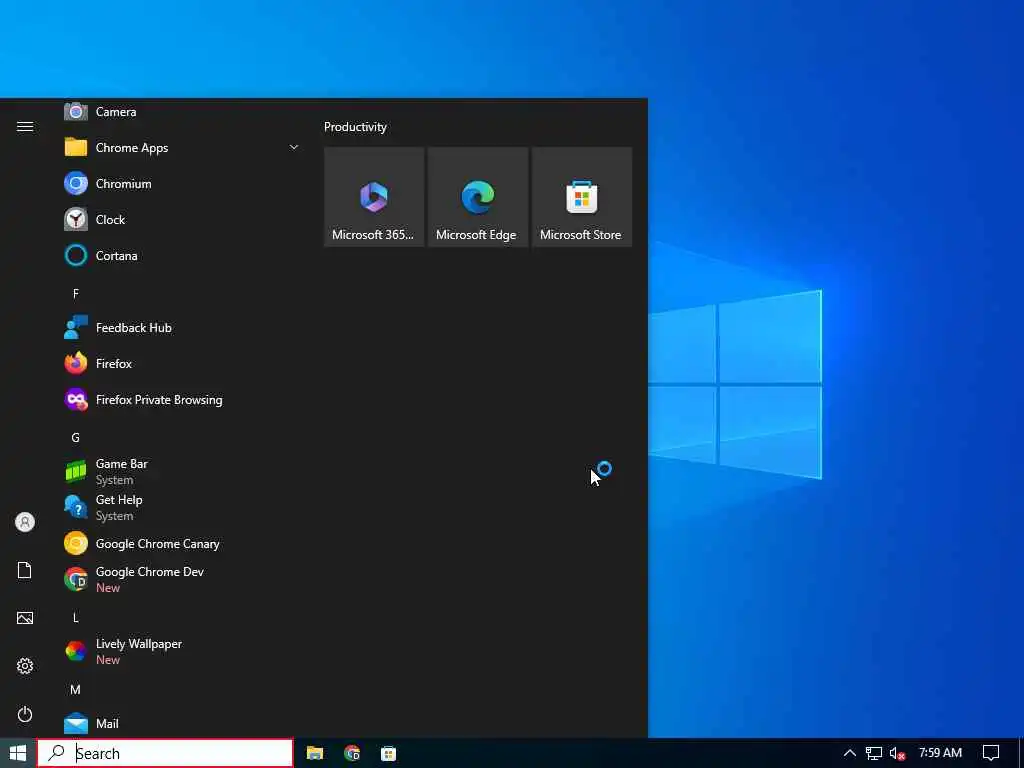Open Feedback Hub

coord(180,328)
